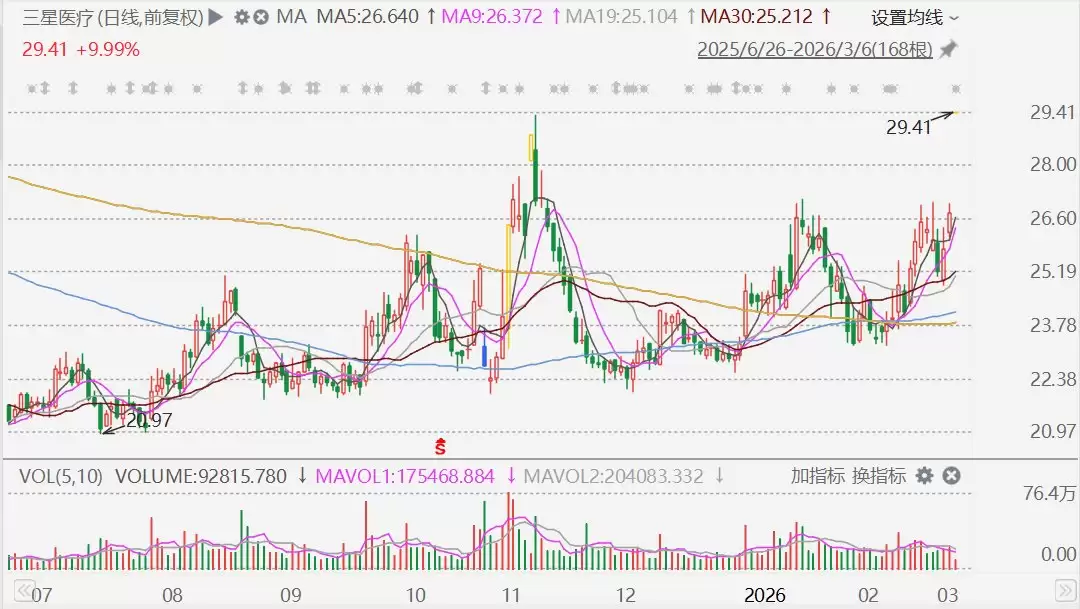The image size is (1080, 609).
Task: Open the 2025/6/26-2026/3/6 date range selector
Action: [x=816, y=48]
